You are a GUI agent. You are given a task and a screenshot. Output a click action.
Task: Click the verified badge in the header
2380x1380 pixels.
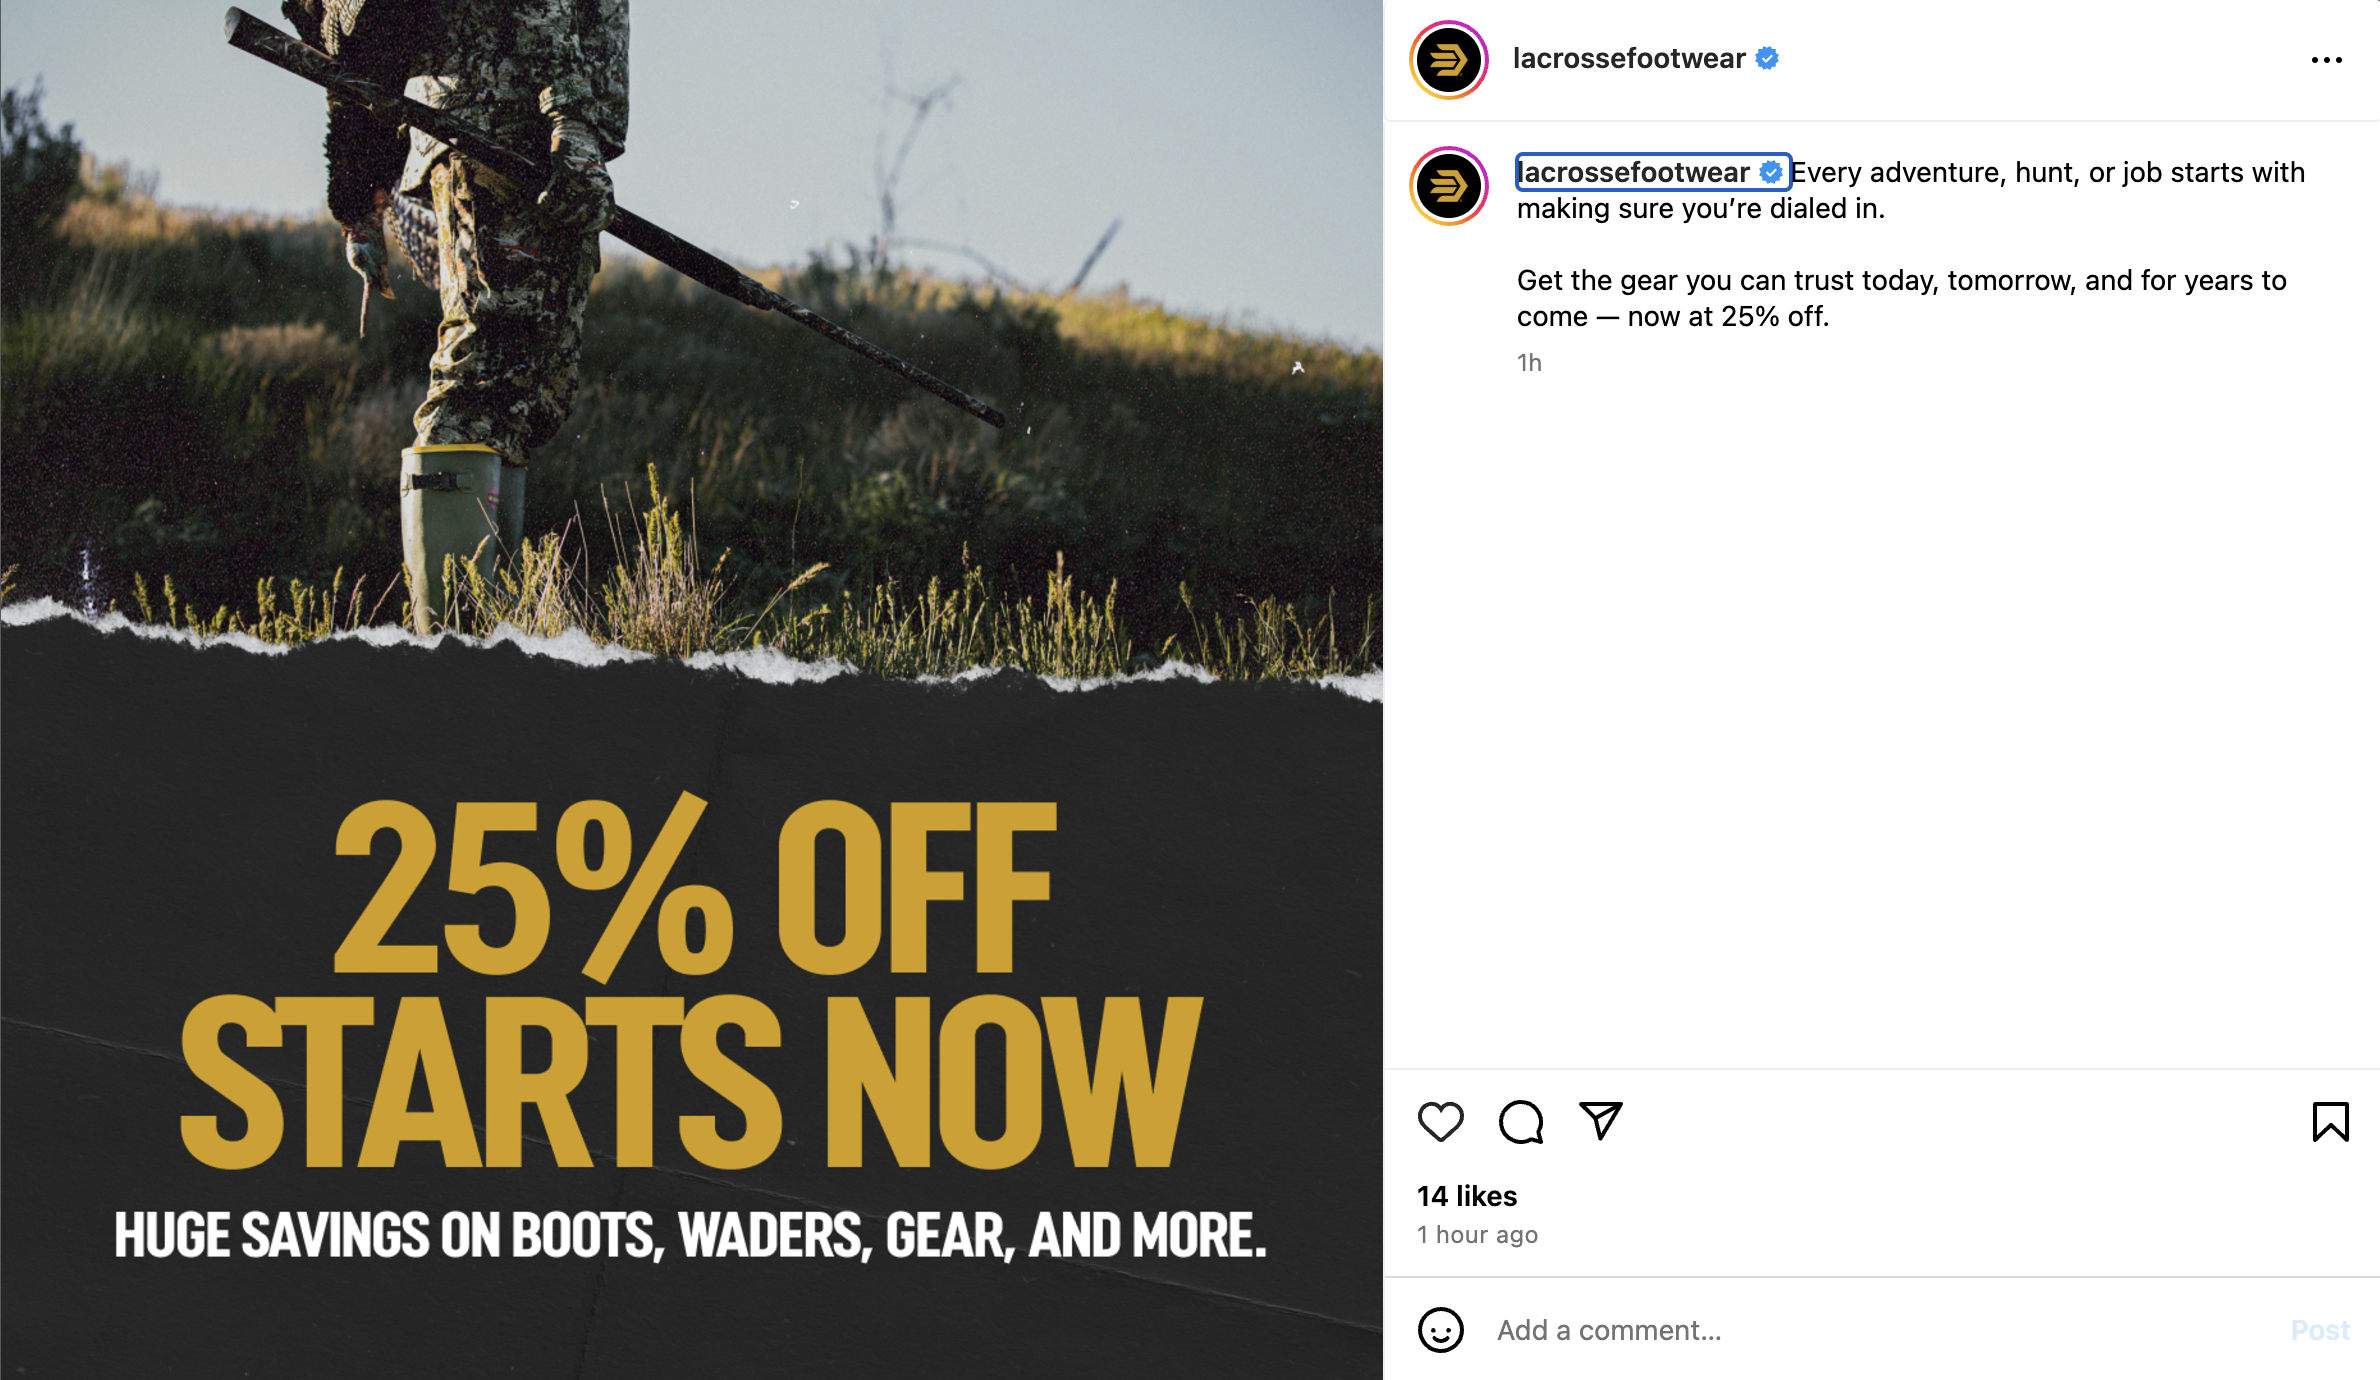pyautogui.click(x=1767, y=59)
